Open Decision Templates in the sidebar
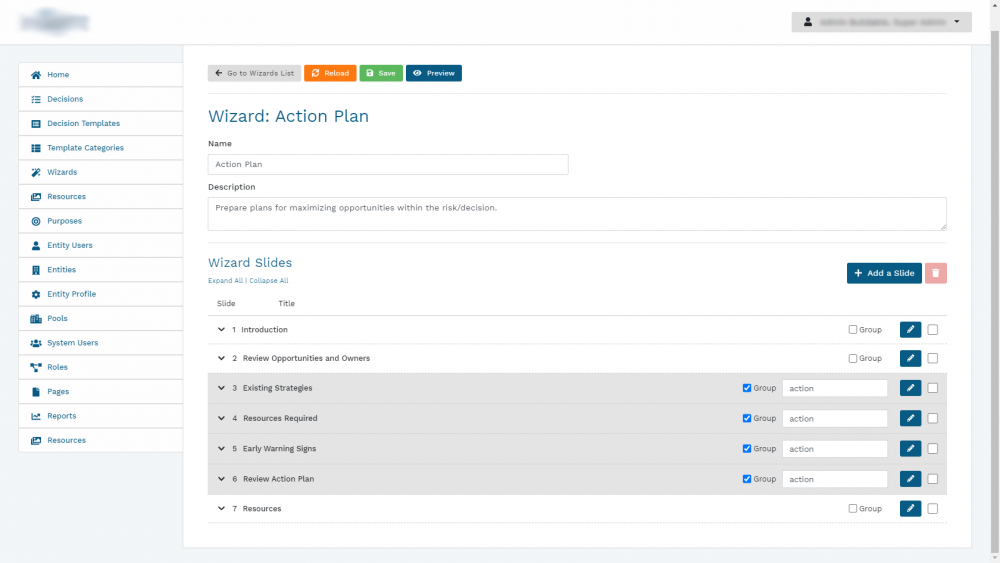This screenshot has width=1000, height=563. point(83,124)
